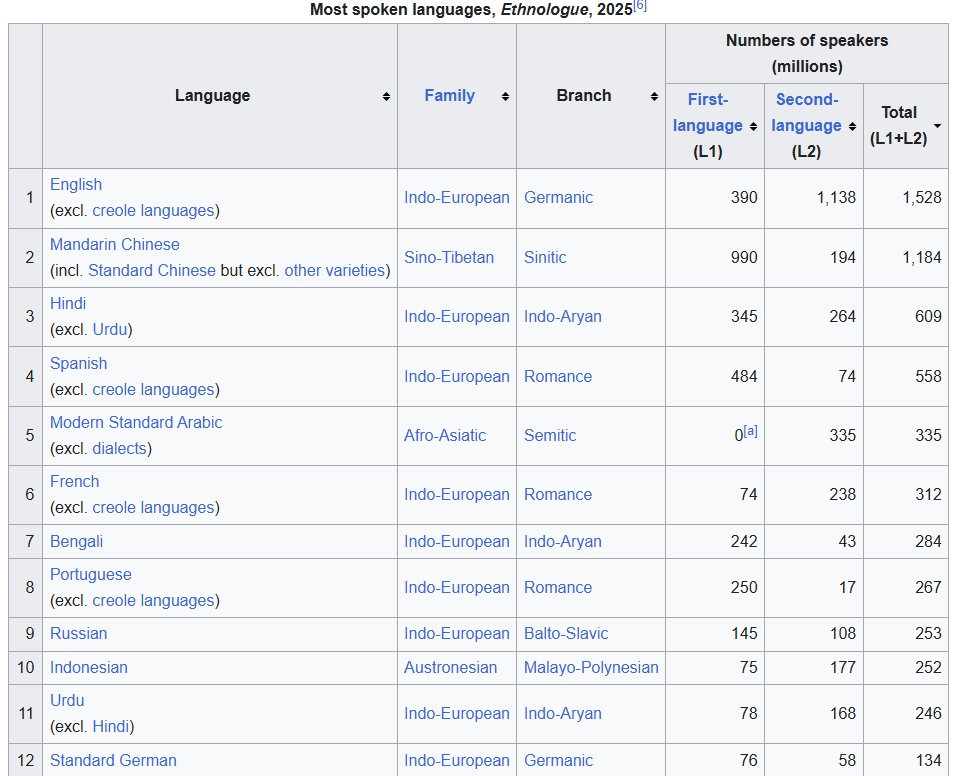
Task: Open Modern Standard Arabic link
Action: tap(136, 422)
